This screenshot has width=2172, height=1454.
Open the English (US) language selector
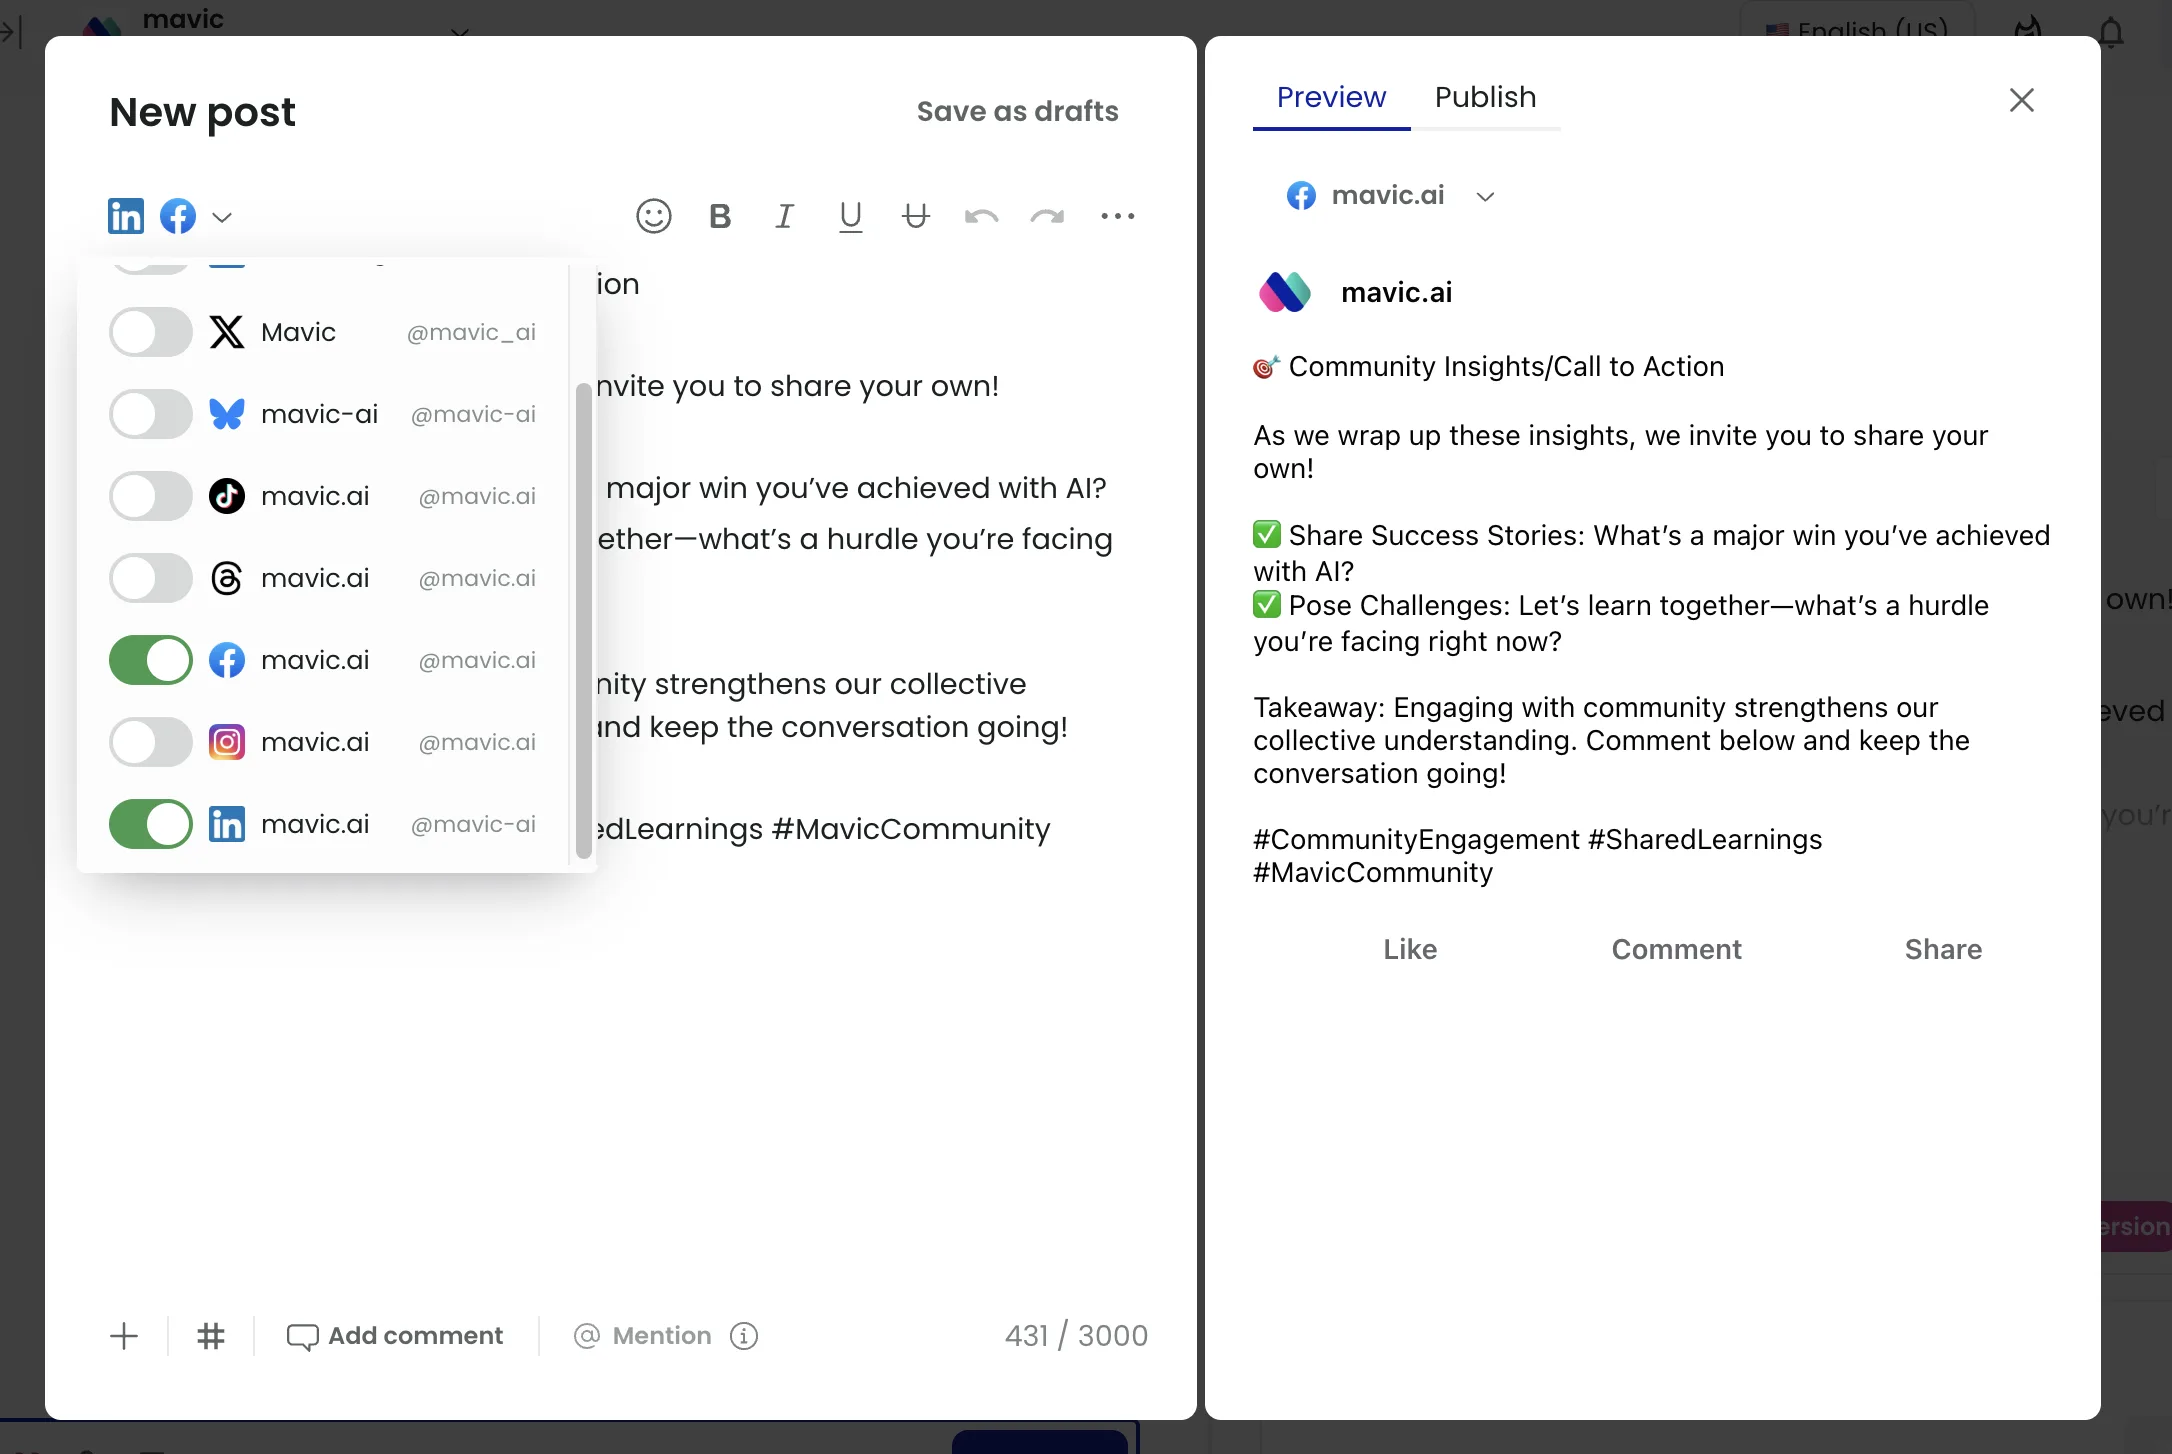[x=1858, y=28]
